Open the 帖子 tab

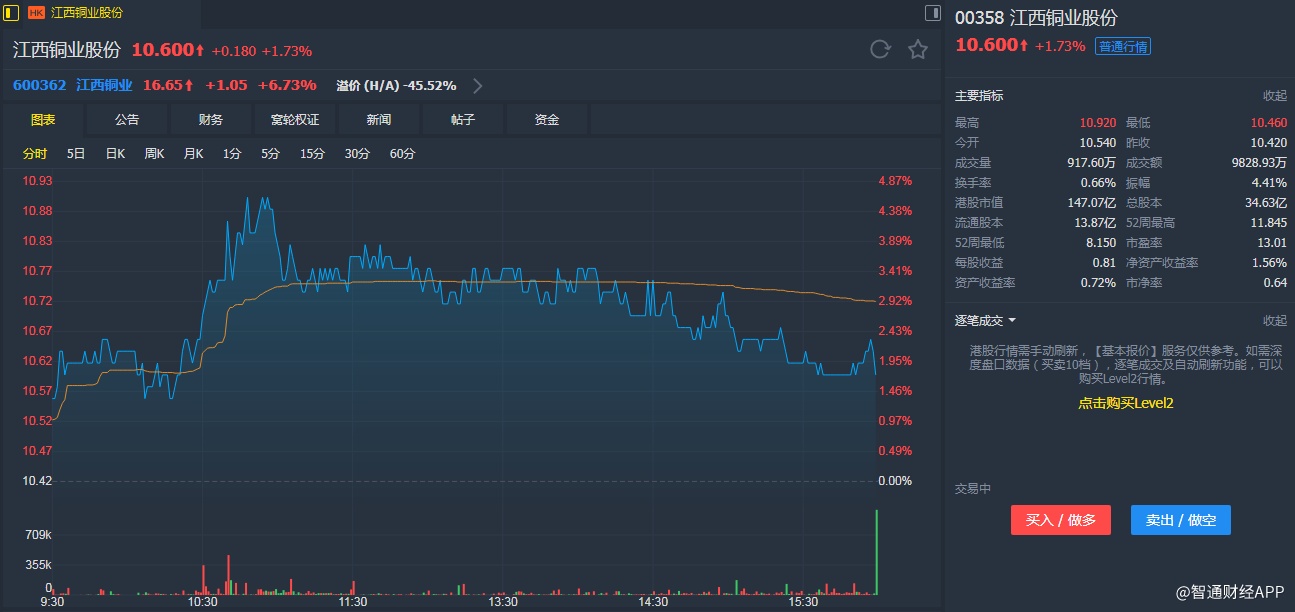coord(463,119)
